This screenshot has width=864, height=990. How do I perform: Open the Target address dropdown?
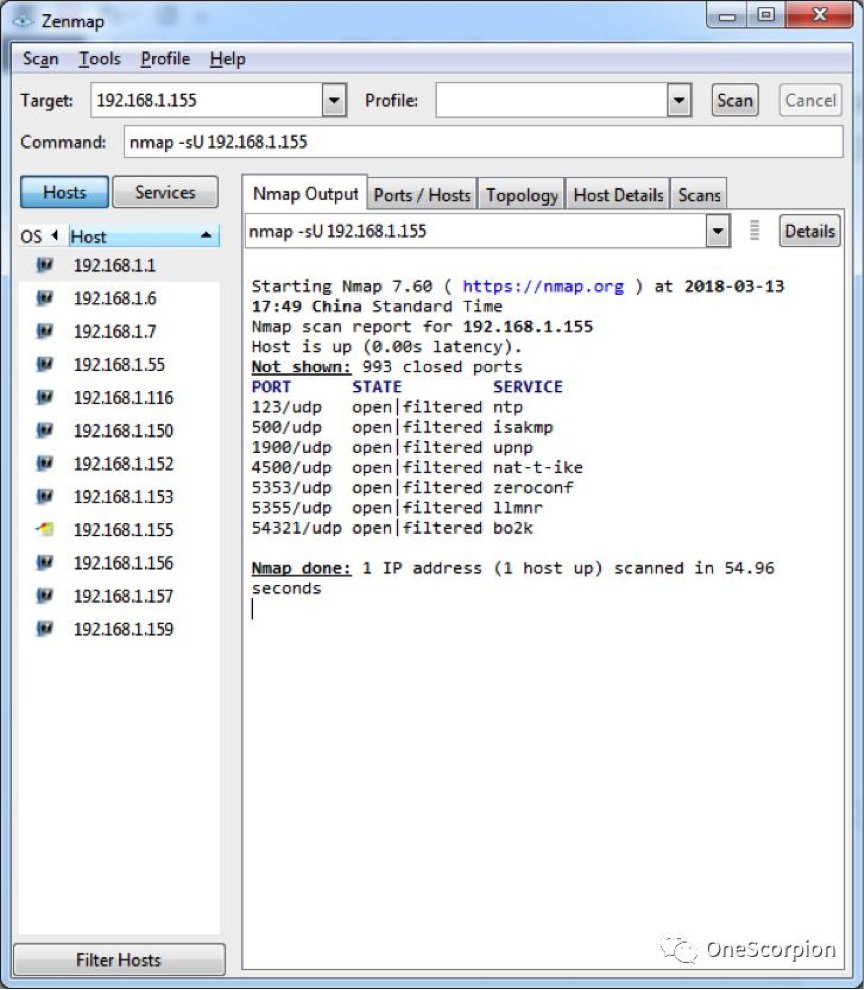334,100
